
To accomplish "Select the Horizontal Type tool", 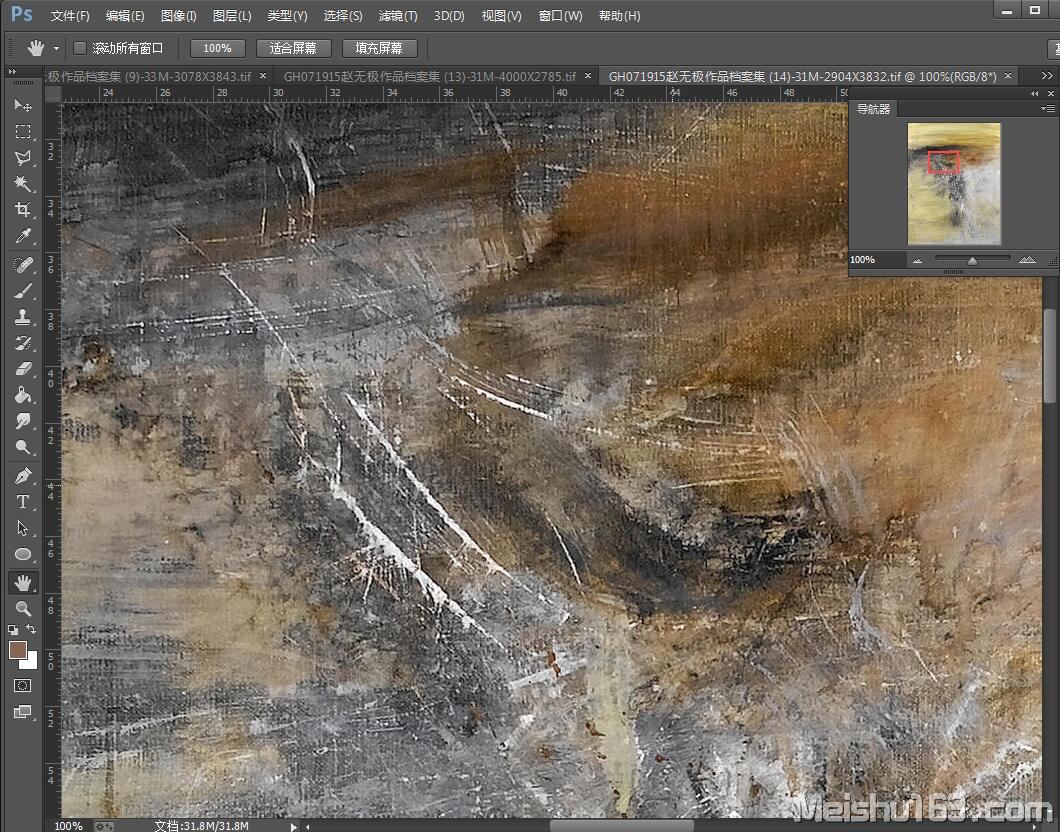I will click(23, 501).
